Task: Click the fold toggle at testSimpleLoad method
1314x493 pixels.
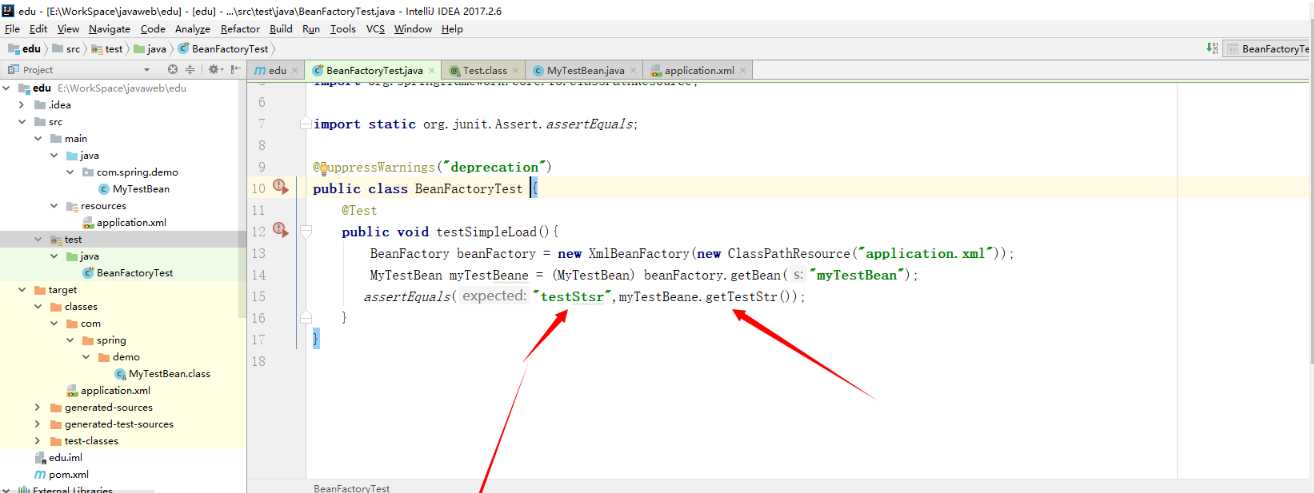Action: pos(304,231)
